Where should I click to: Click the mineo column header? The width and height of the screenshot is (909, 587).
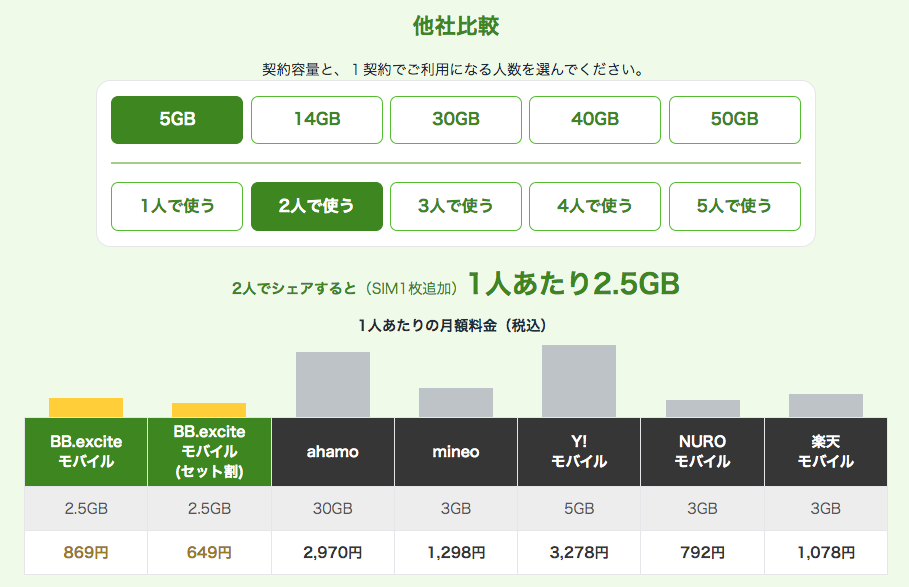tap(456, 452)
